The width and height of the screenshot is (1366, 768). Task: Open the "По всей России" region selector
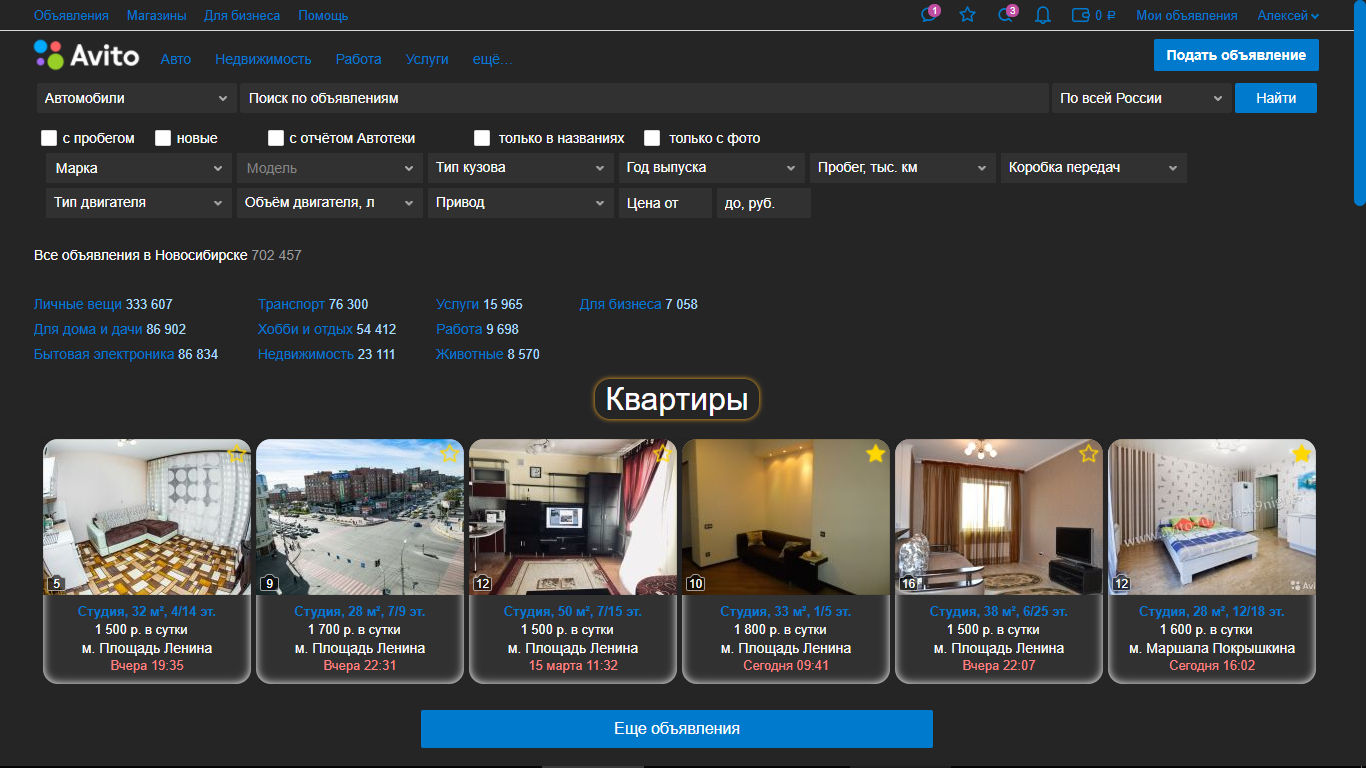1140,98
